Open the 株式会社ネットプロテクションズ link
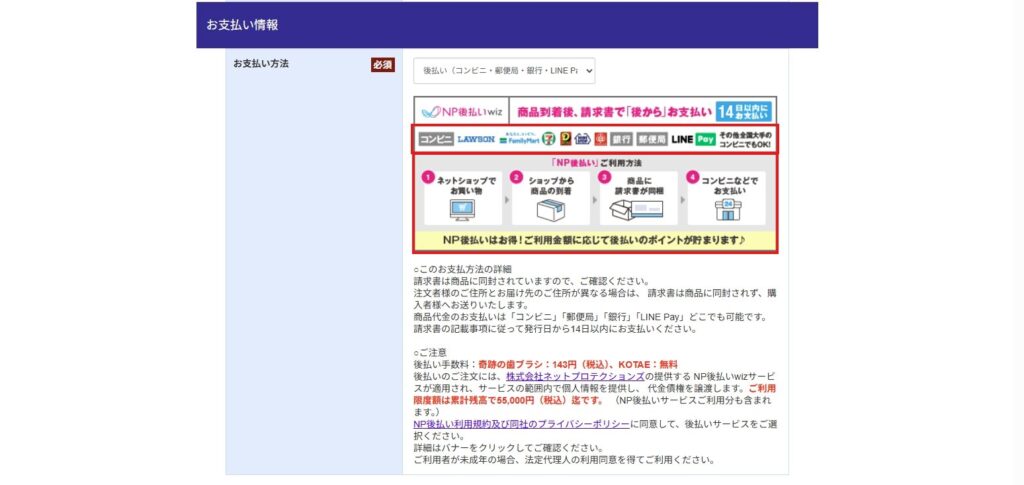 point(574,376)
